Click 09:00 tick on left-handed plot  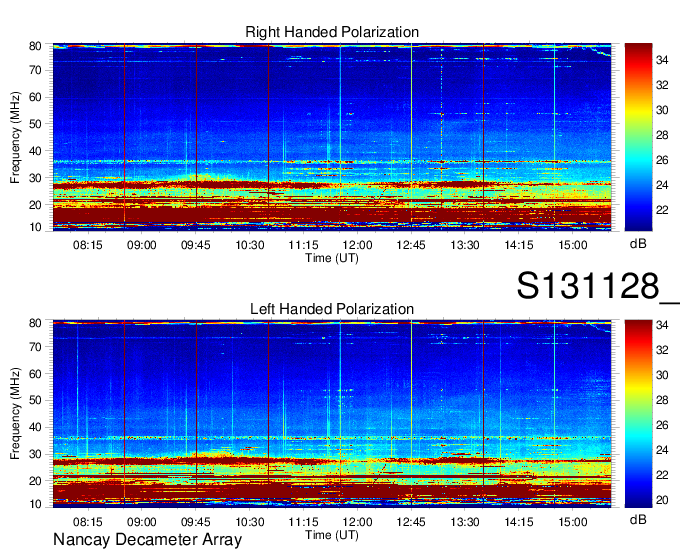click(141, 522)
